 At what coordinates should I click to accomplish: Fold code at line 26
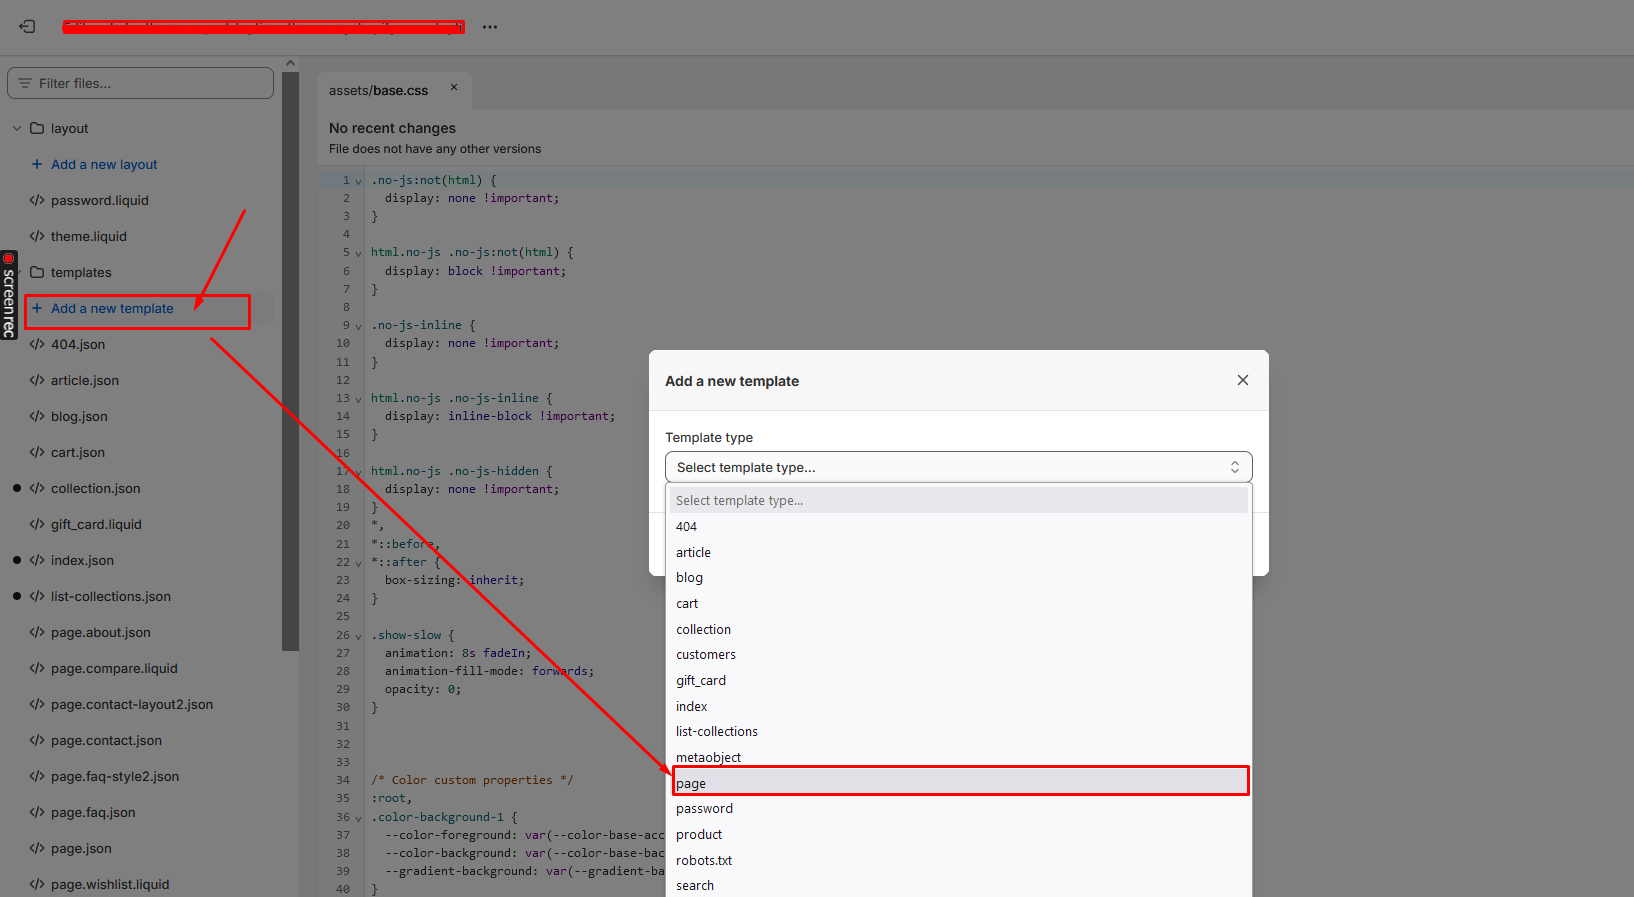point(358,636)
